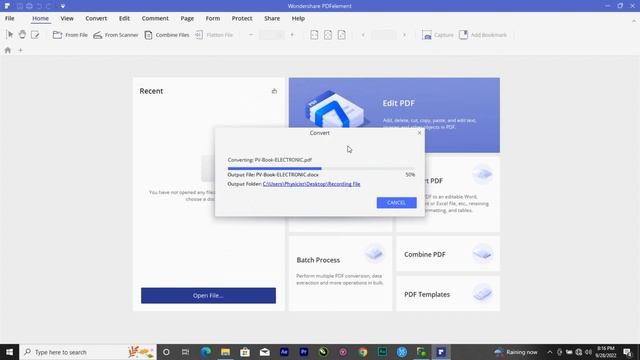Click the taskbar clock and date
This screenshot has width=640, height=360.
click(x=606, y=352)
